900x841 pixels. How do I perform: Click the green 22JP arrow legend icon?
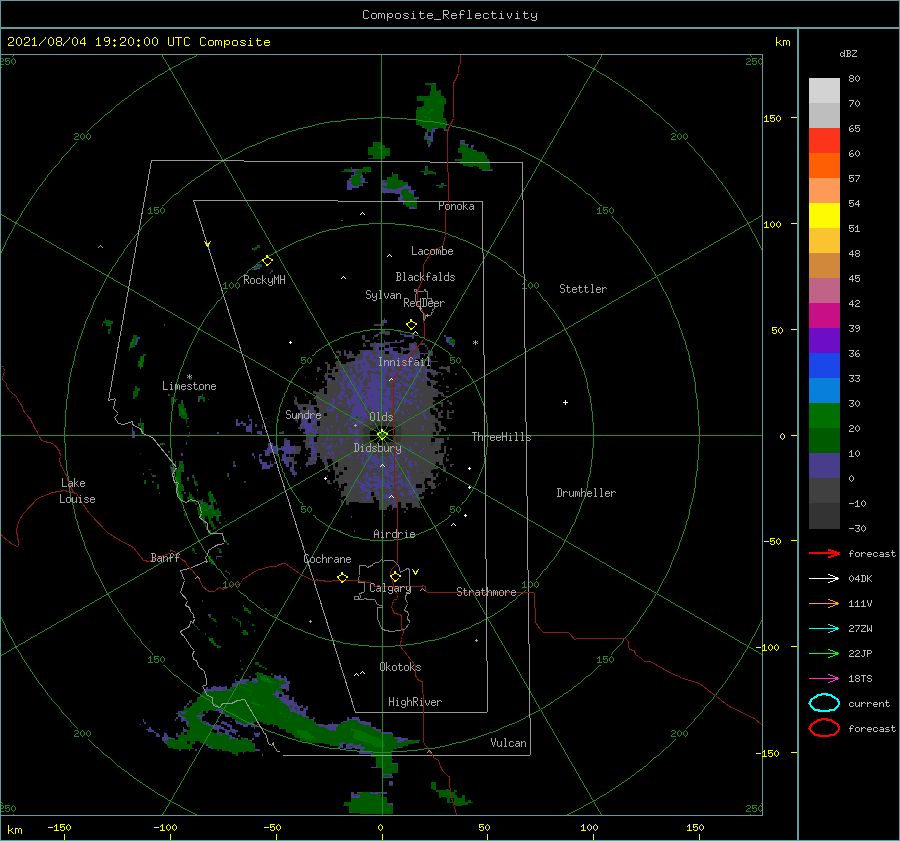[x=824, y=653]
